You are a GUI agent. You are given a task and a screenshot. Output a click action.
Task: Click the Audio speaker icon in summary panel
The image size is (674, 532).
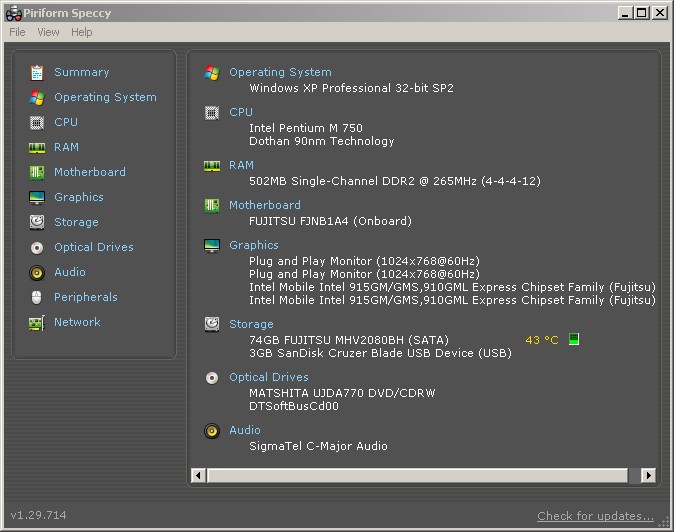tap(212, 431)
